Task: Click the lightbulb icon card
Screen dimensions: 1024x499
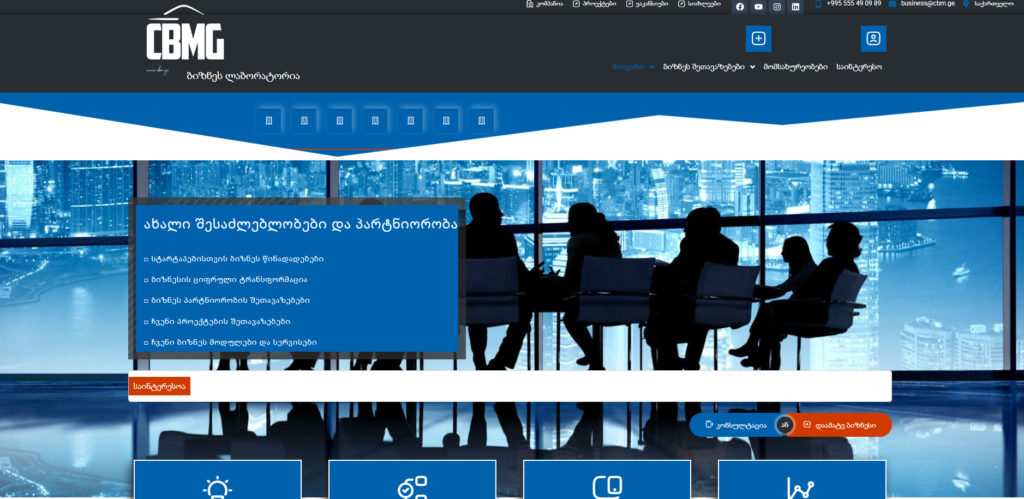Action: coord(216,486)
